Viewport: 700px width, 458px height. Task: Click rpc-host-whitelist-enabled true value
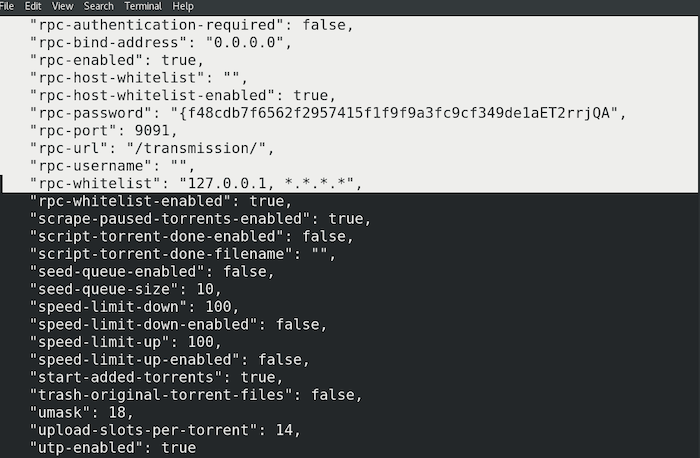point(310,96)
